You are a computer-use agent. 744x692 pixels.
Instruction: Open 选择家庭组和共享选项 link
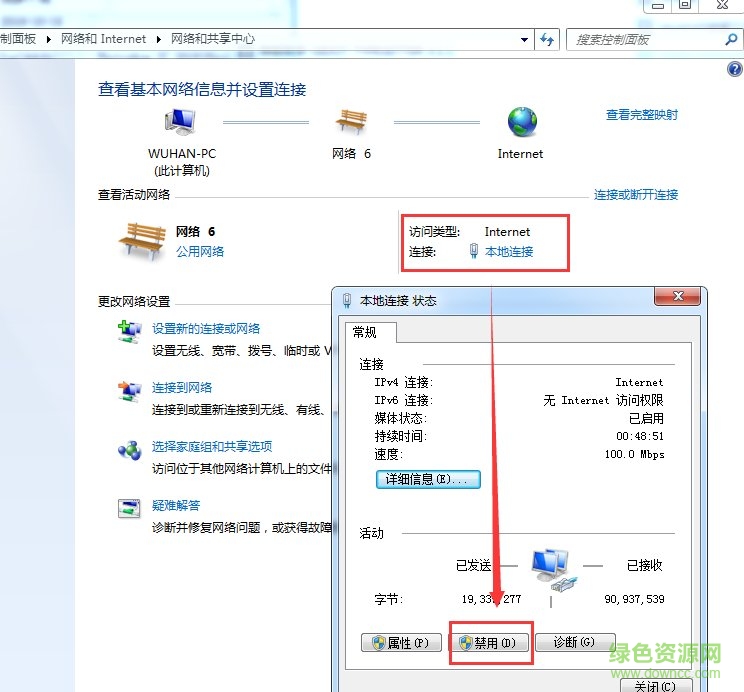(x=212, y=447)
